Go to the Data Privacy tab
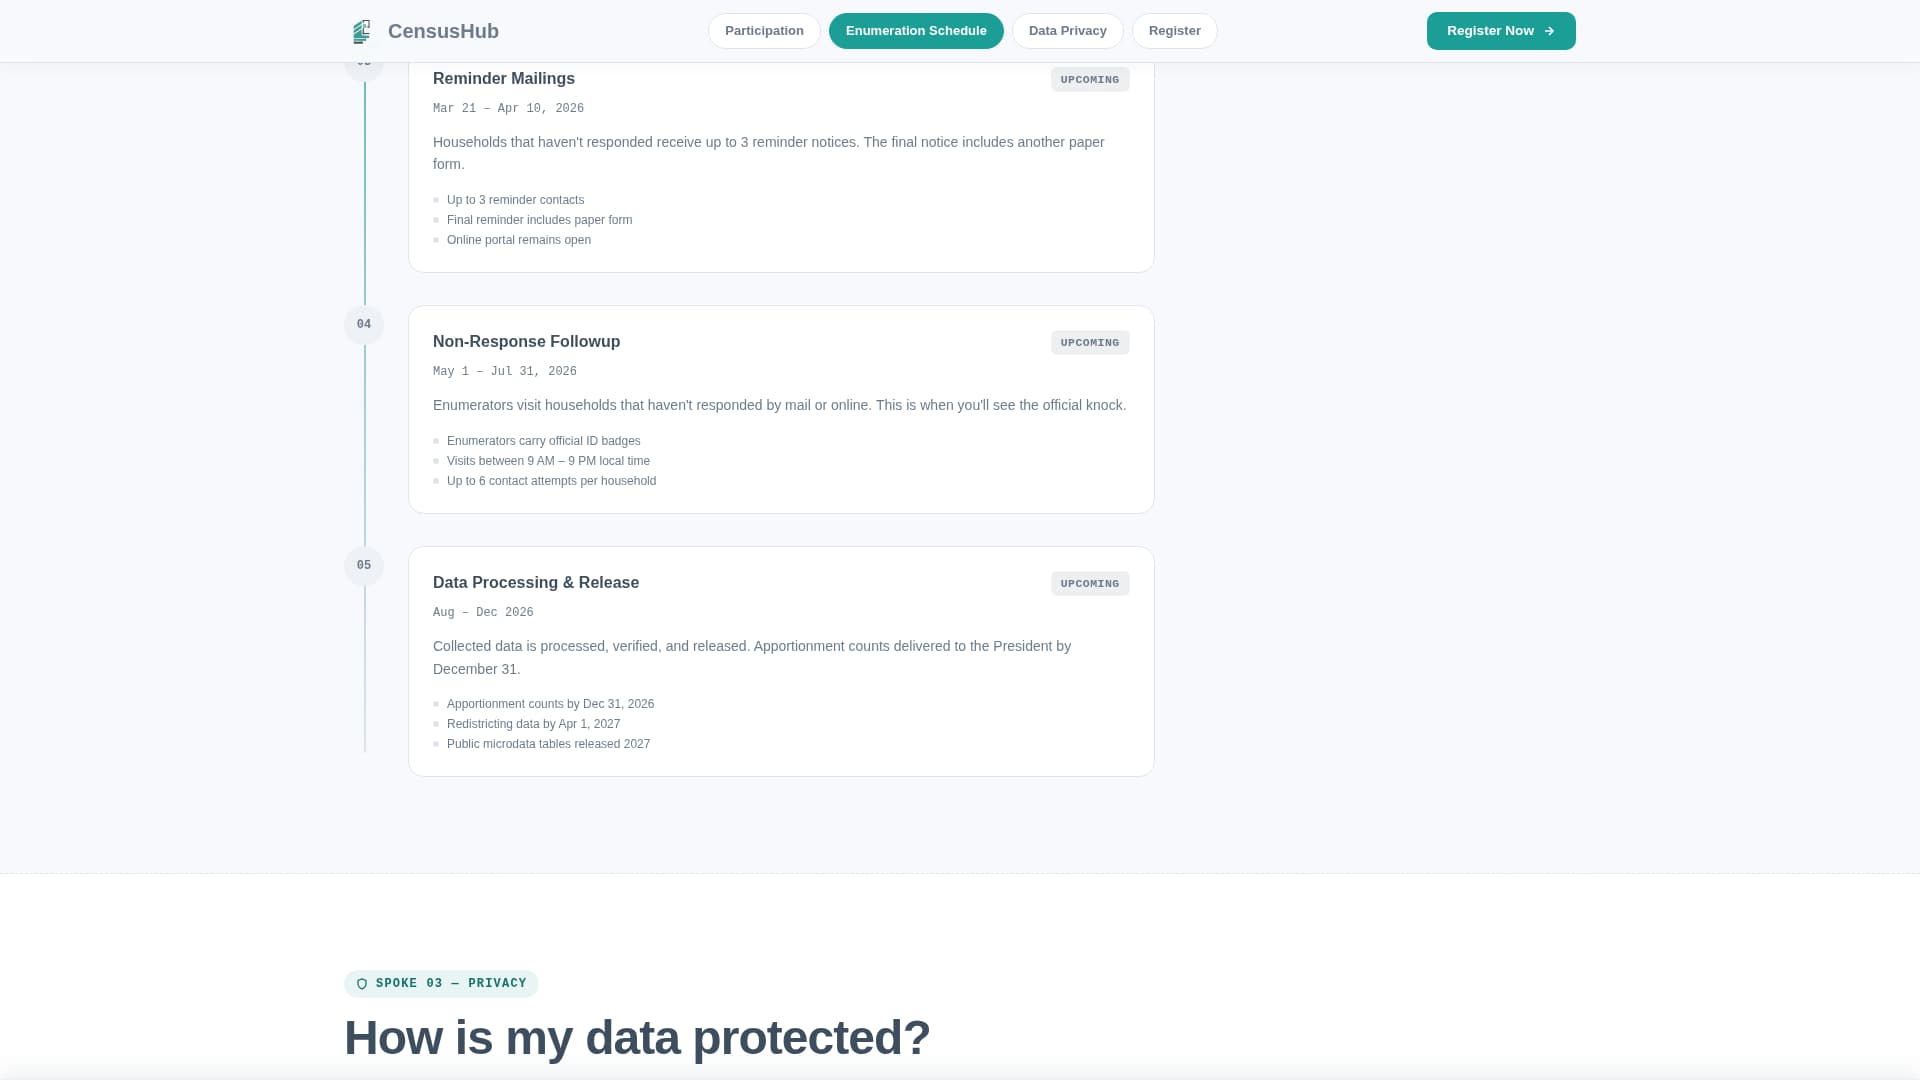1920x1080 pixels. click(1067, 31)
